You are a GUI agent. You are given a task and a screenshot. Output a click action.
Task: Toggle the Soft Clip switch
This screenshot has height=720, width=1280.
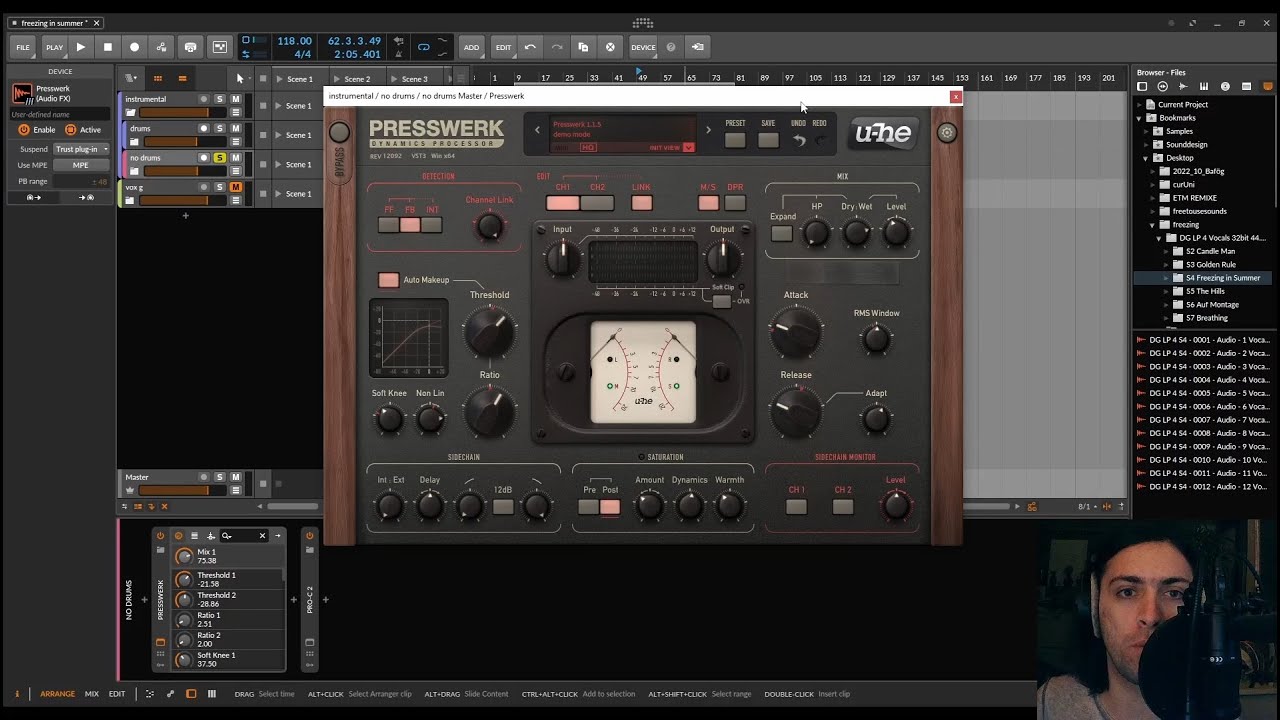coord(722,301)
